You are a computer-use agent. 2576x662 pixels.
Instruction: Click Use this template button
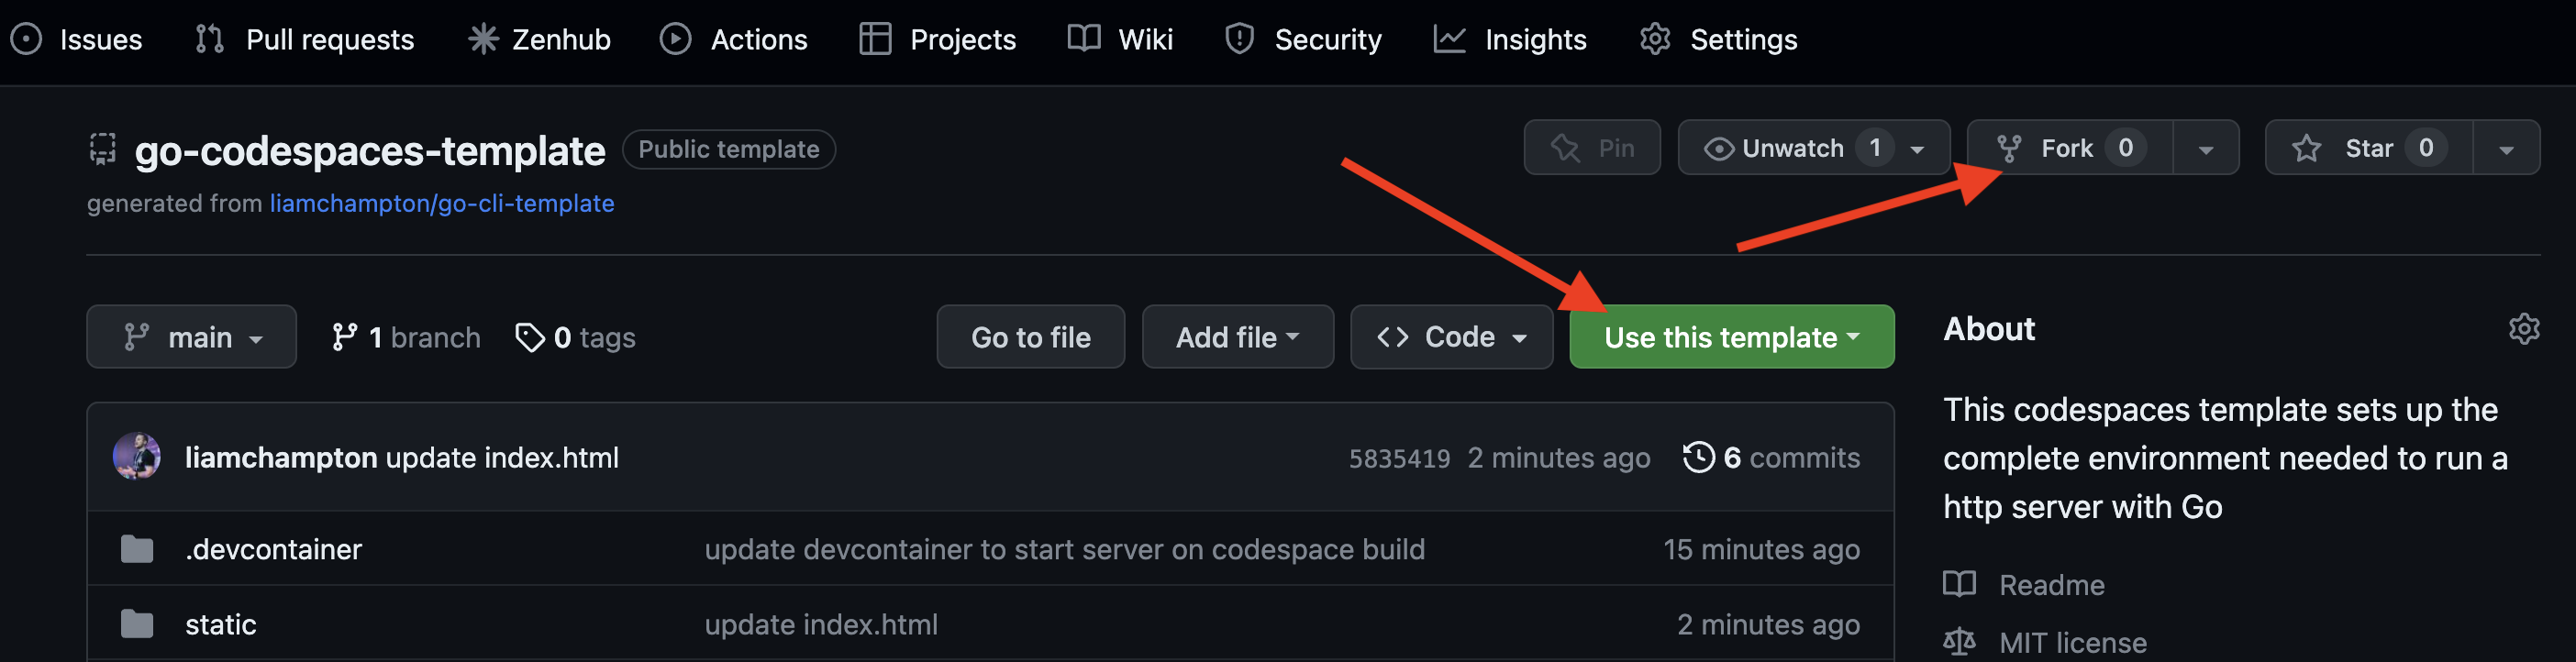[x=1732, y=337]
